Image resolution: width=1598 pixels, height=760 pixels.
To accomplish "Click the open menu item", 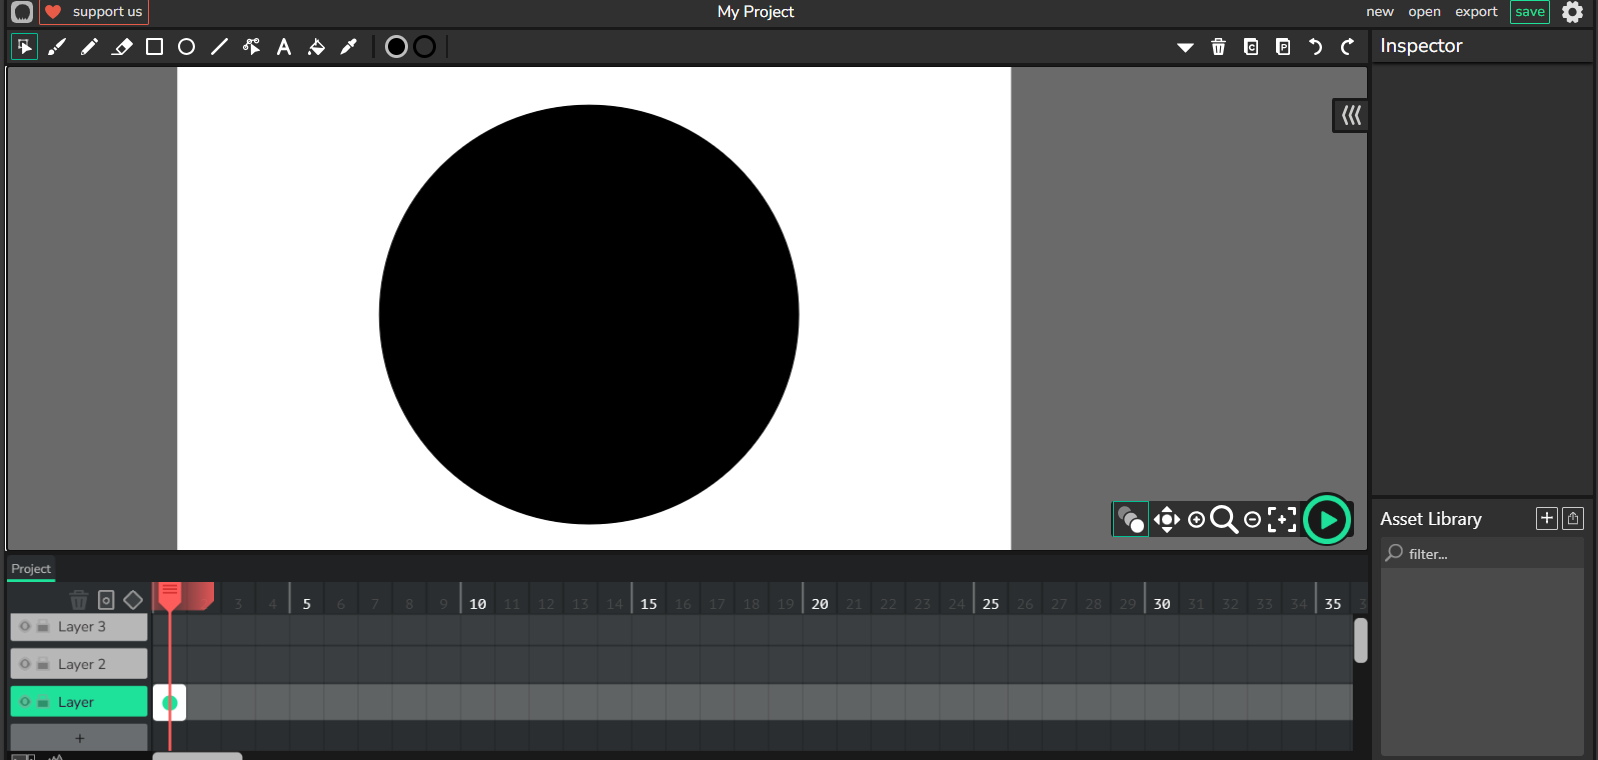I will 1424,12.
